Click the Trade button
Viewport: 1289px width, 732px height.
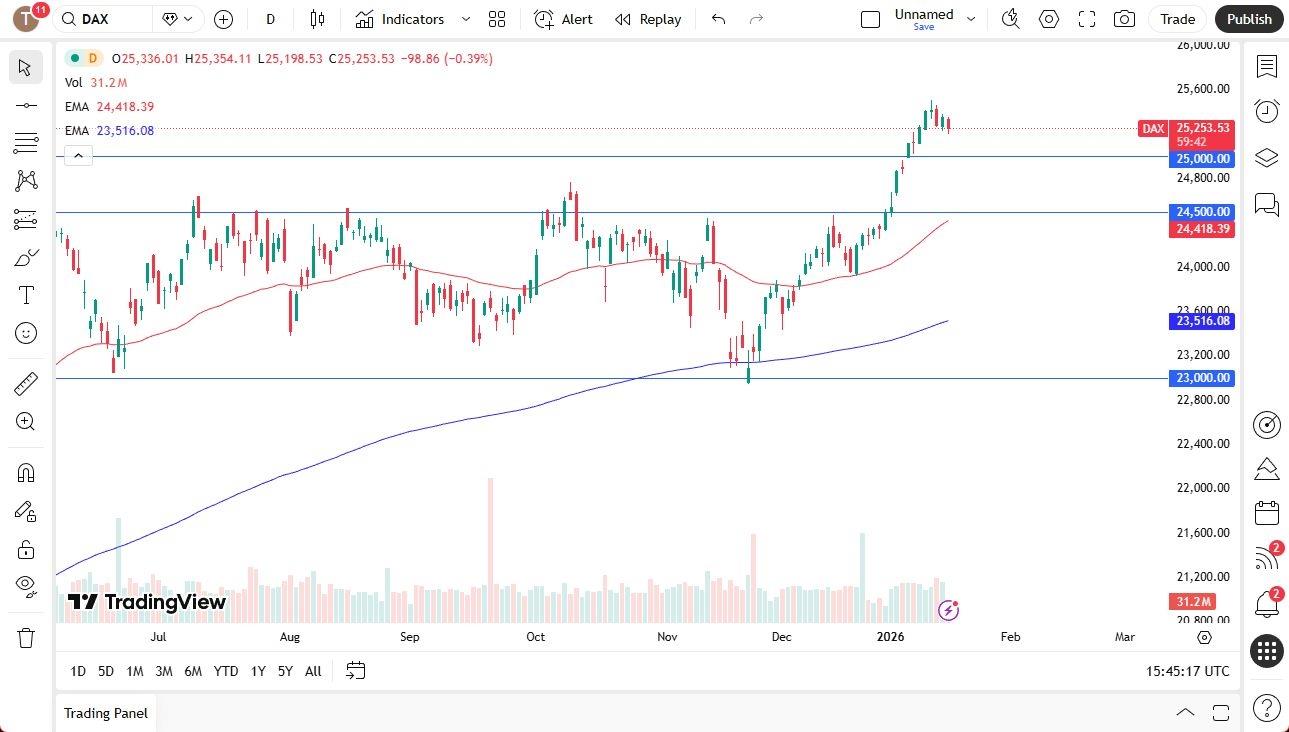coord(1177,19)
